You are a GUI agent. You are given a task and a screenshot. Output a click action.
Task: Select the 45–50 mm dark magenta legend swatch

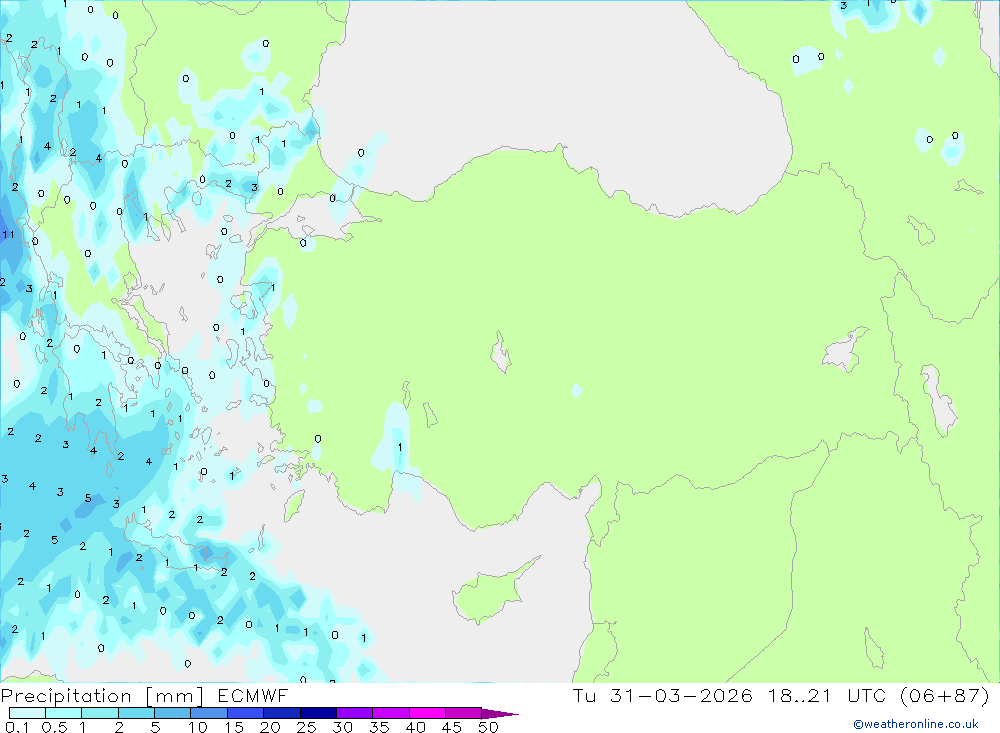464,713
